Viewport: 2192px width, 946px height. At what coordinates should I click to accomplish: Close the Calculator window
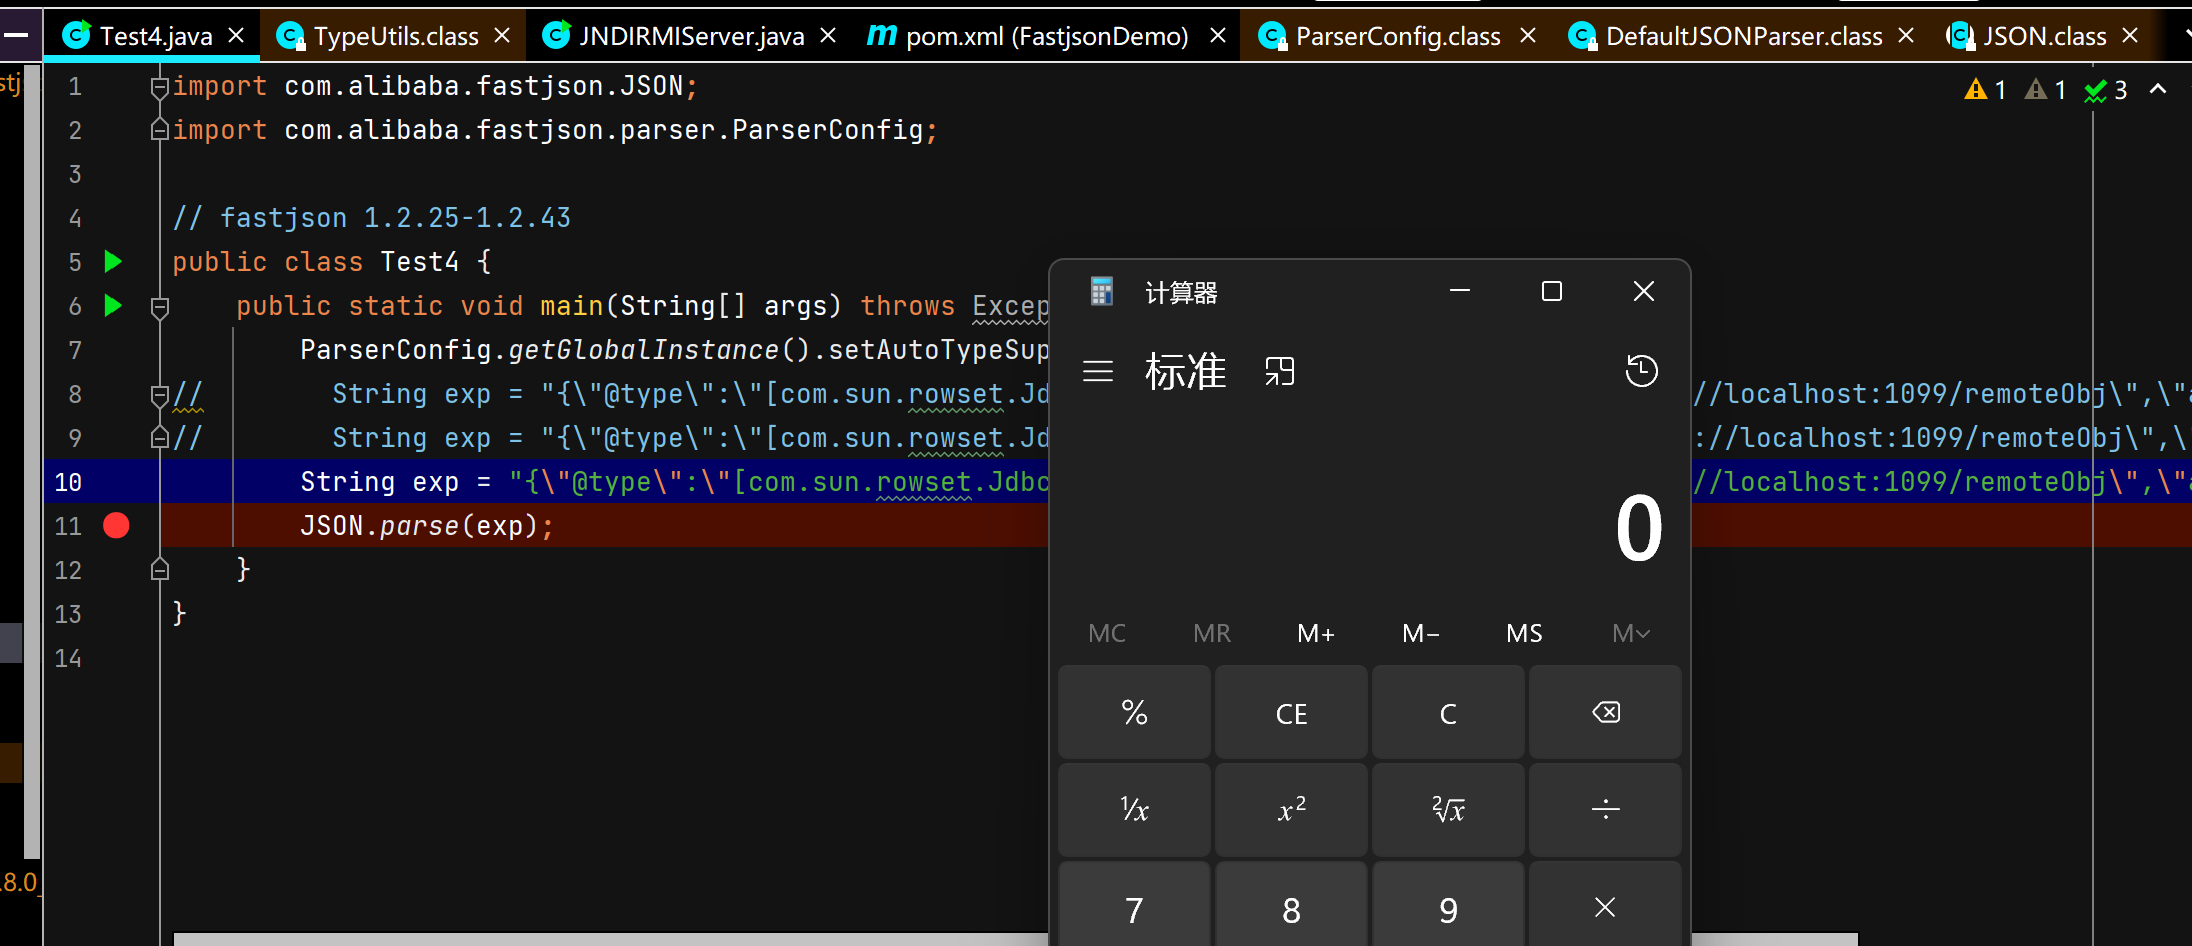(x=1643, y=291)
